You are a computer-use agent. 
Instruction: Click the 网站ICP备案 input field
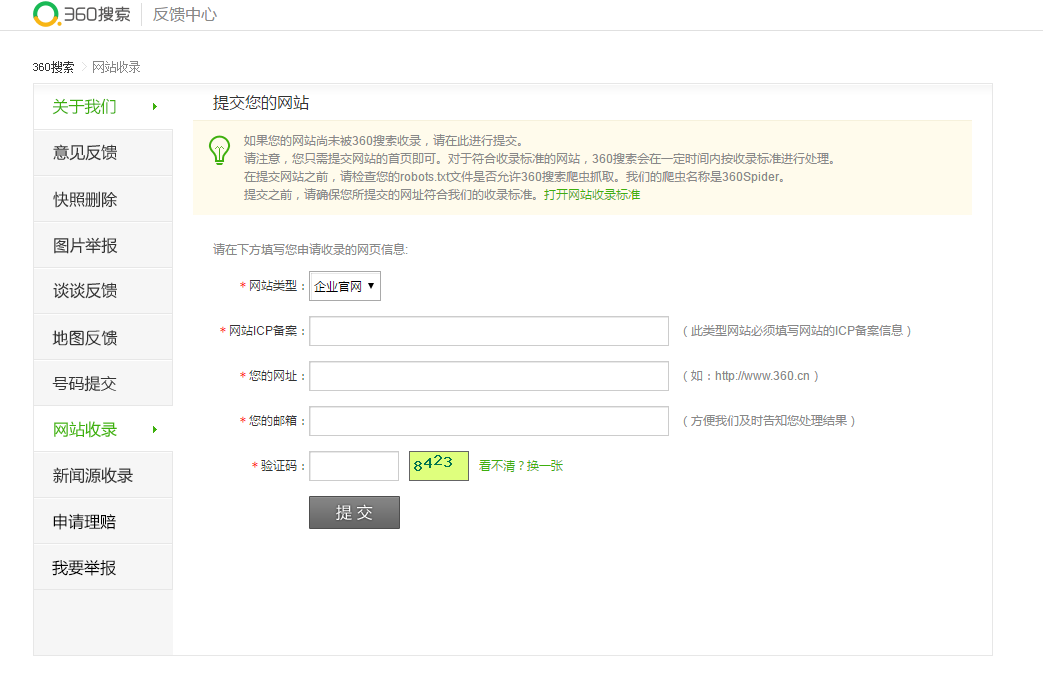click(x=488, y=331)
